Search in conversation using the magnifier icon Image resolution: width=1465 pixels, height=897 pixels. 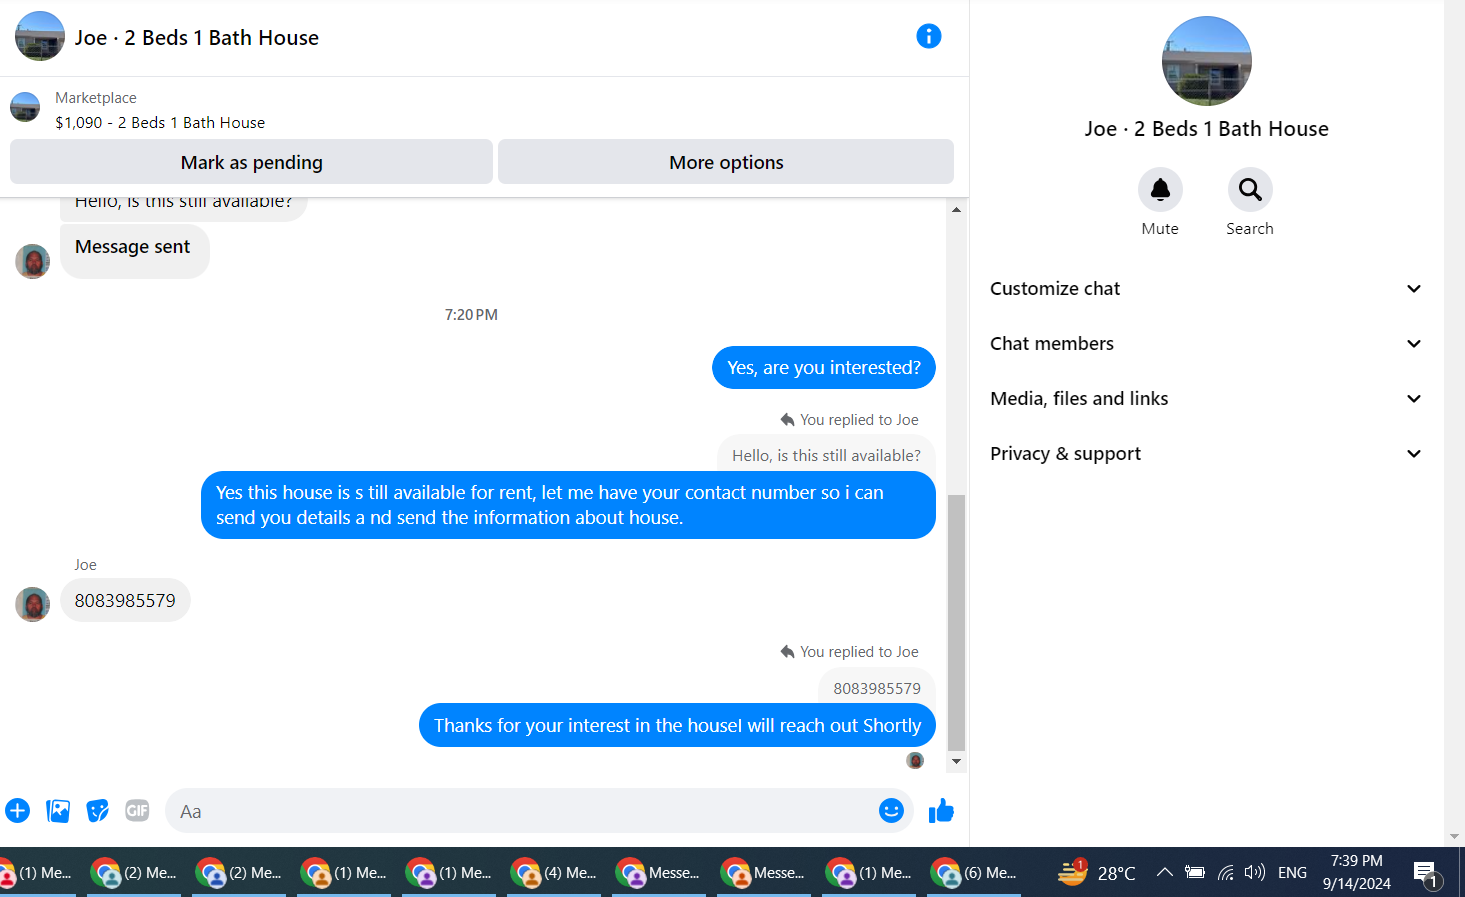[1250, 189]
